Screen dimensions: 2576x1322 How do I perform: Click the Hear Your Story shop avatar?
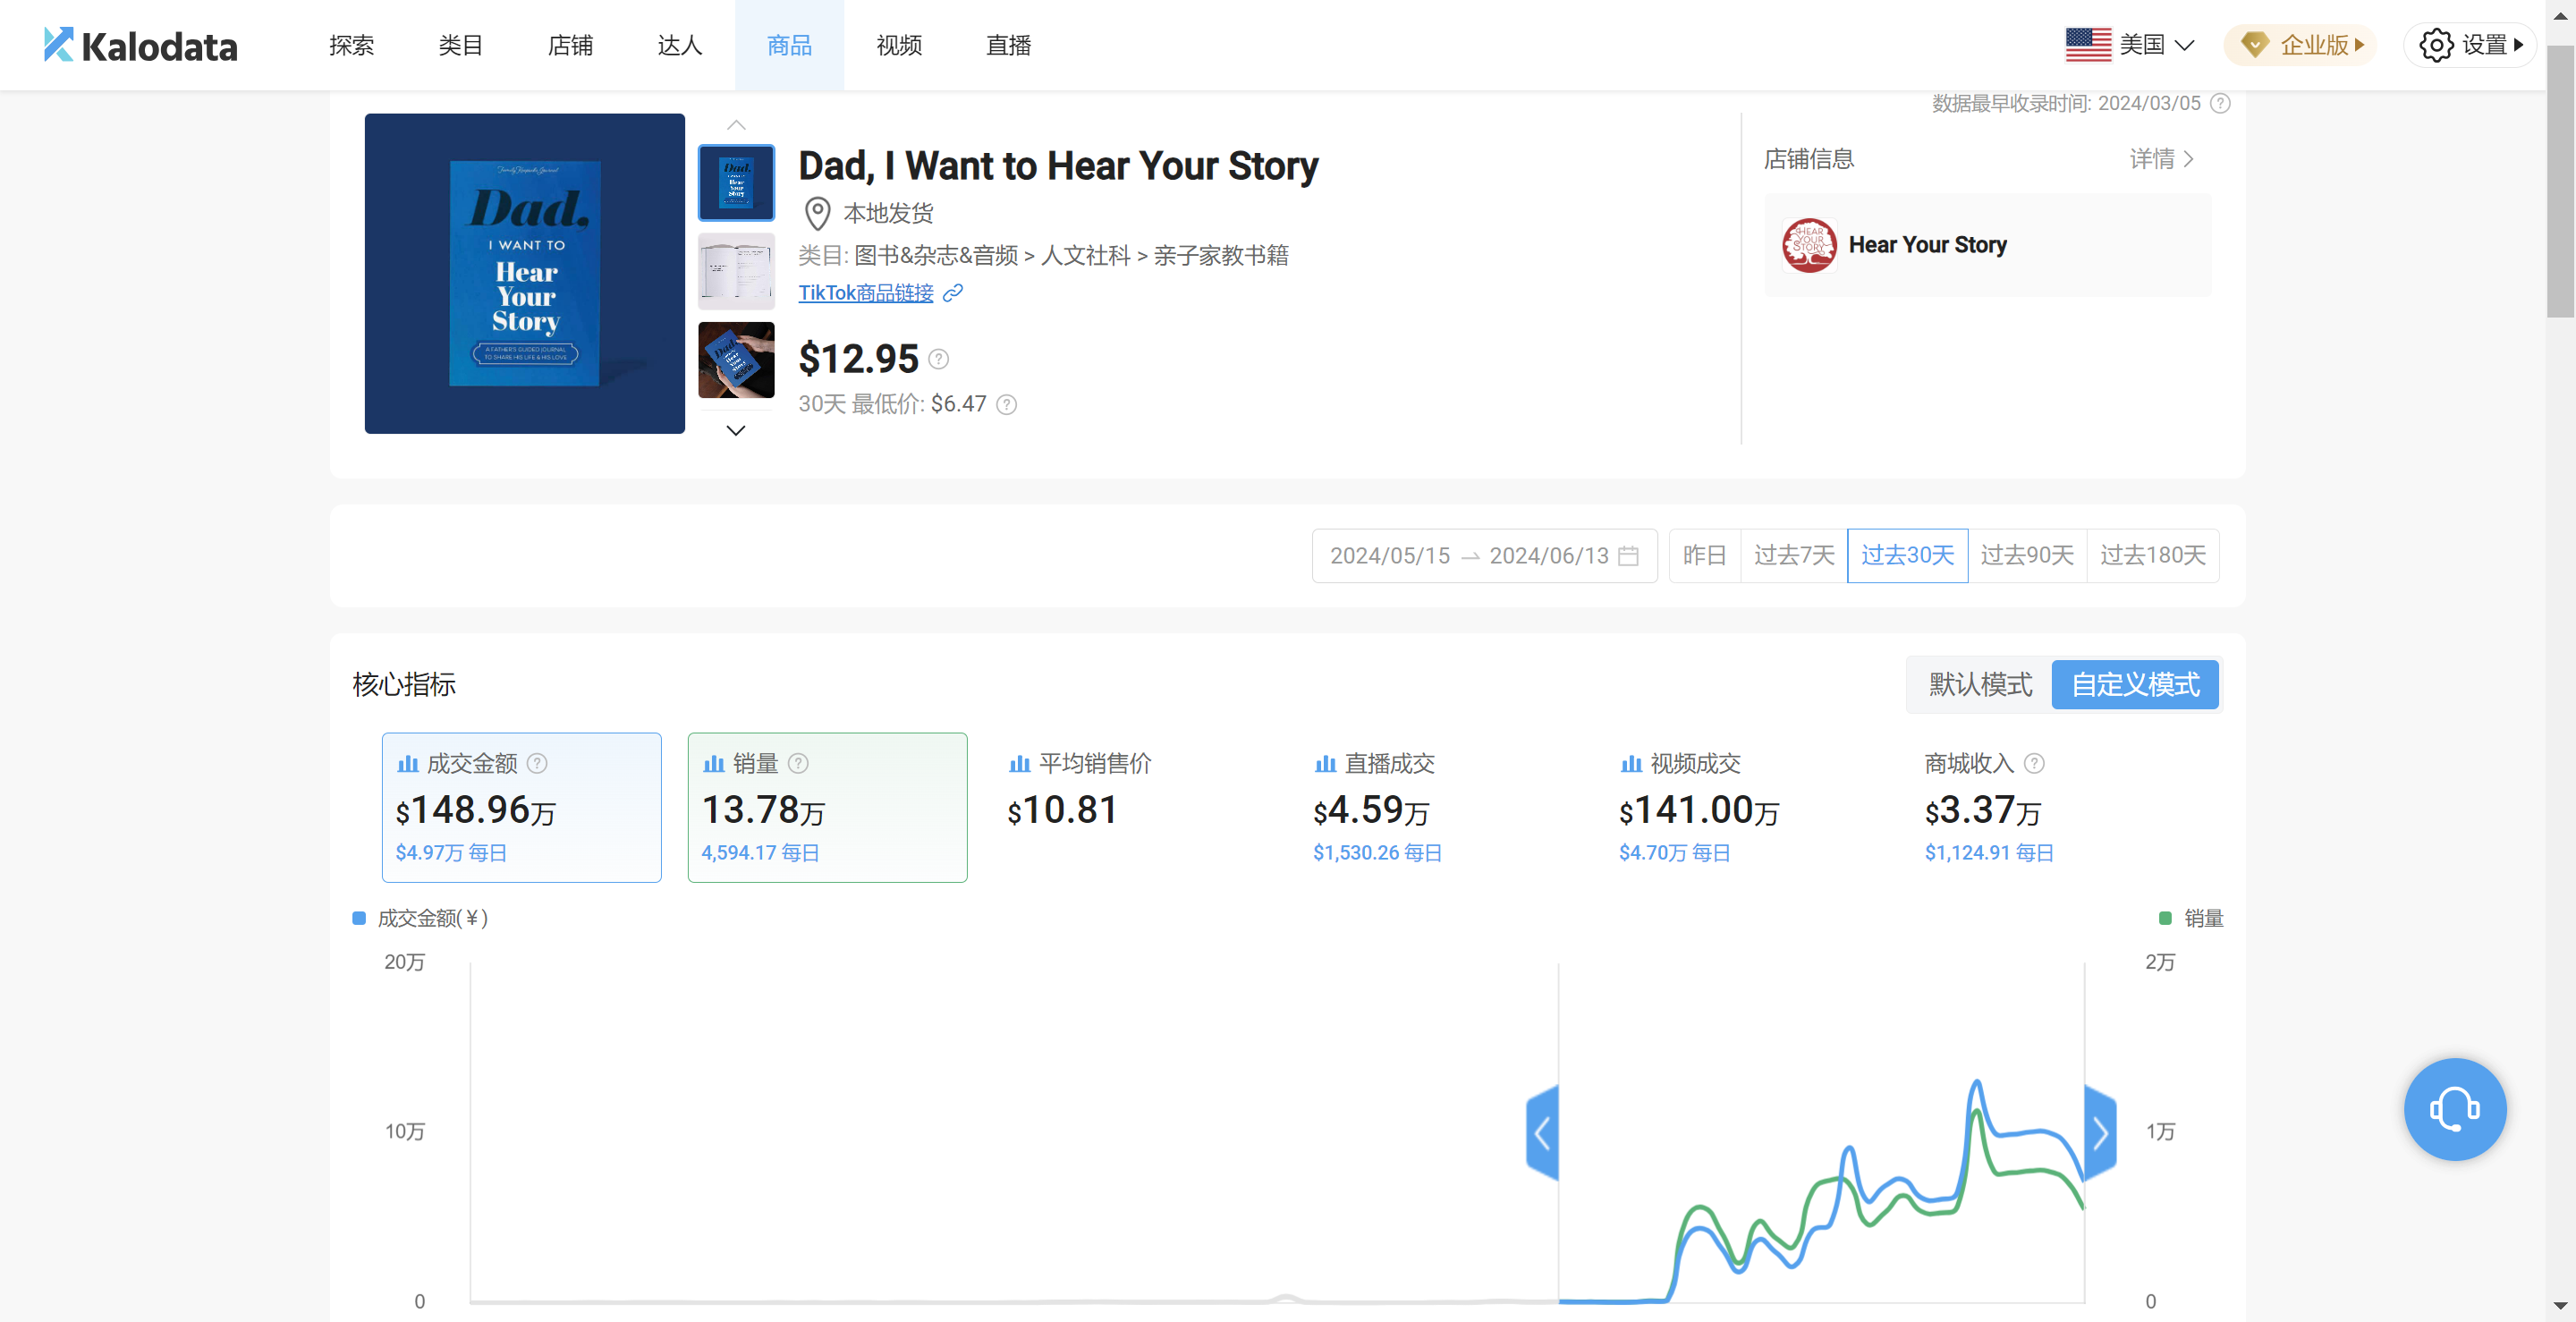pos(1809,245)
